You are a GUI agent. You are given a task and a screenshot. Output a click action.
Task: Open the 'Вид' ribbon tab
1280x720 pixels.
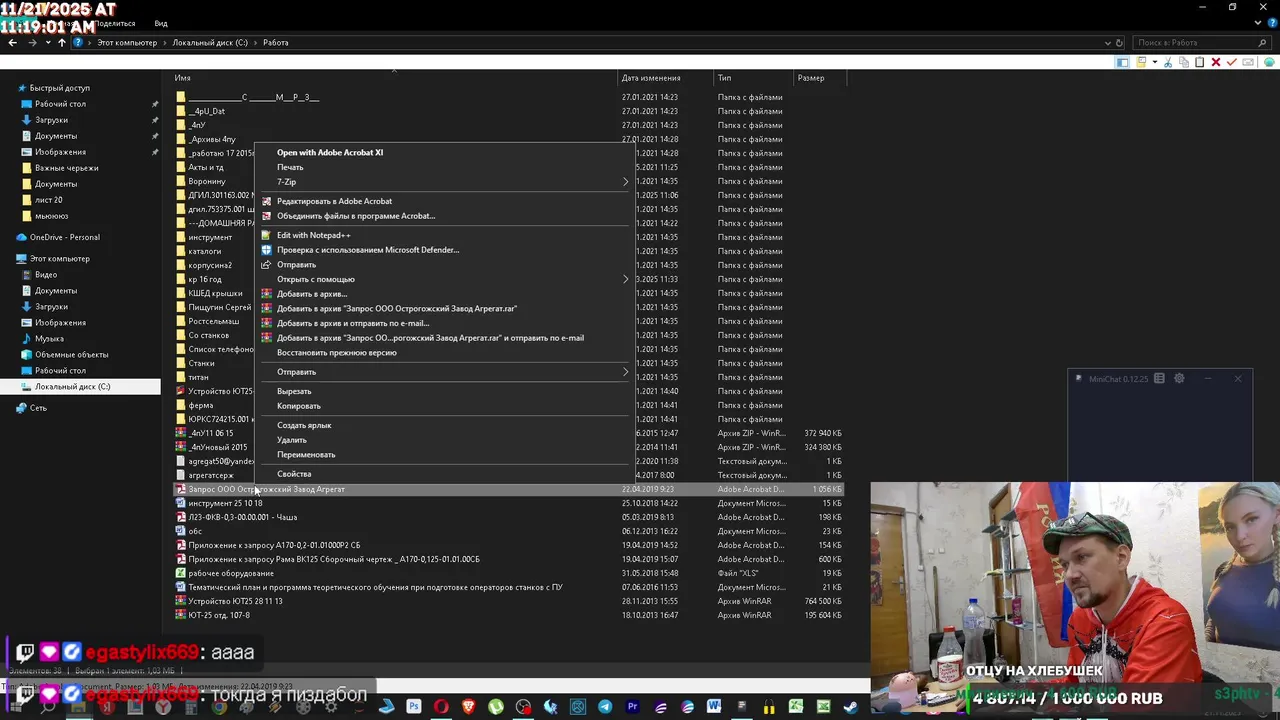(161, 23)
